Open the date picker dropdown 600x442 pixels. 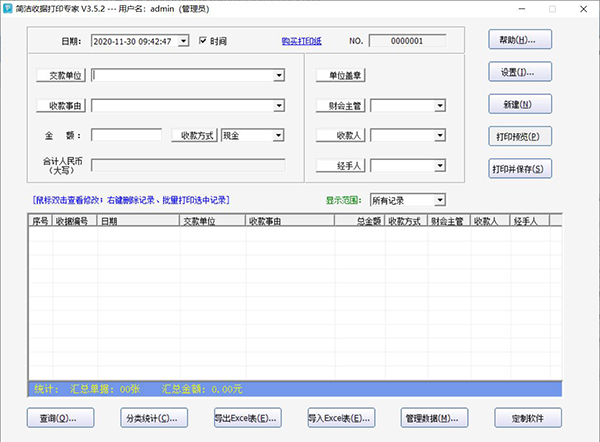pos(182,41)
